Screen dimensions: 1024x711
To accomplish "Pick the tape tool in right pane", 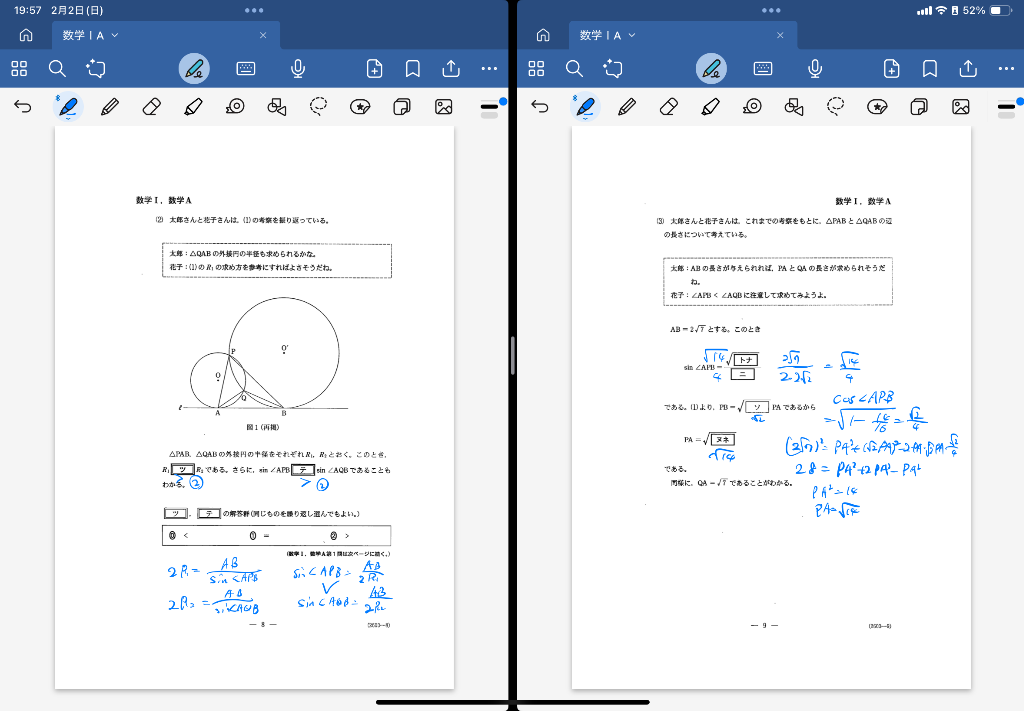I will tap(752, 106).
